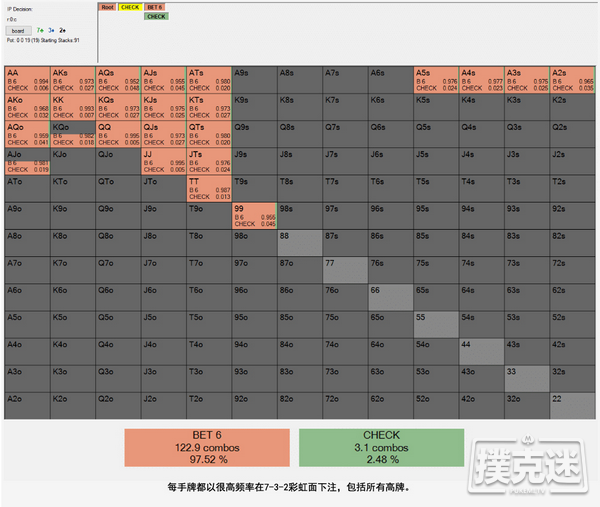Select the KK hand cell
The image size is (600, 507).
(x=72, y=107)
